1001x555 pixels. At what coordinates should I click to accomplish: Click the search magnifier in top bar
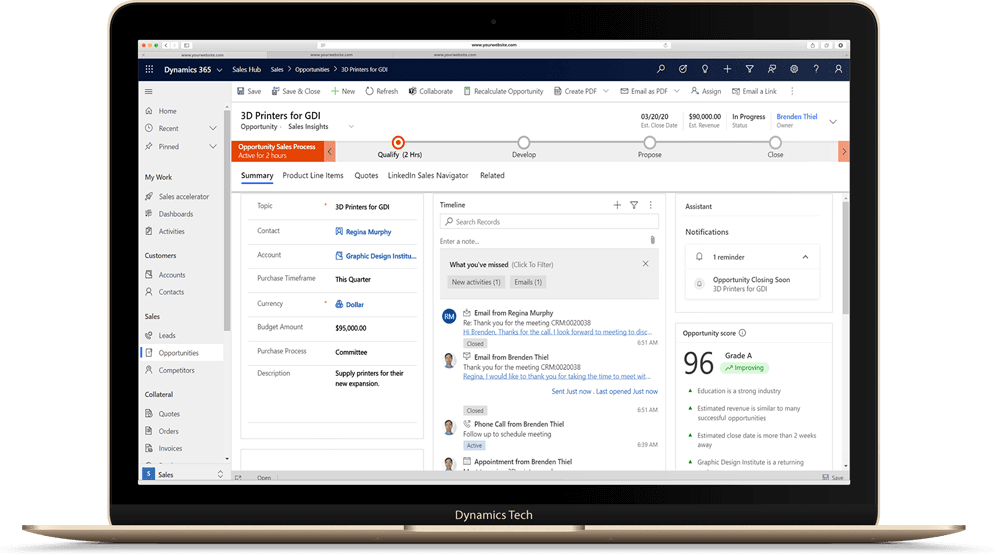click(661, 69)
